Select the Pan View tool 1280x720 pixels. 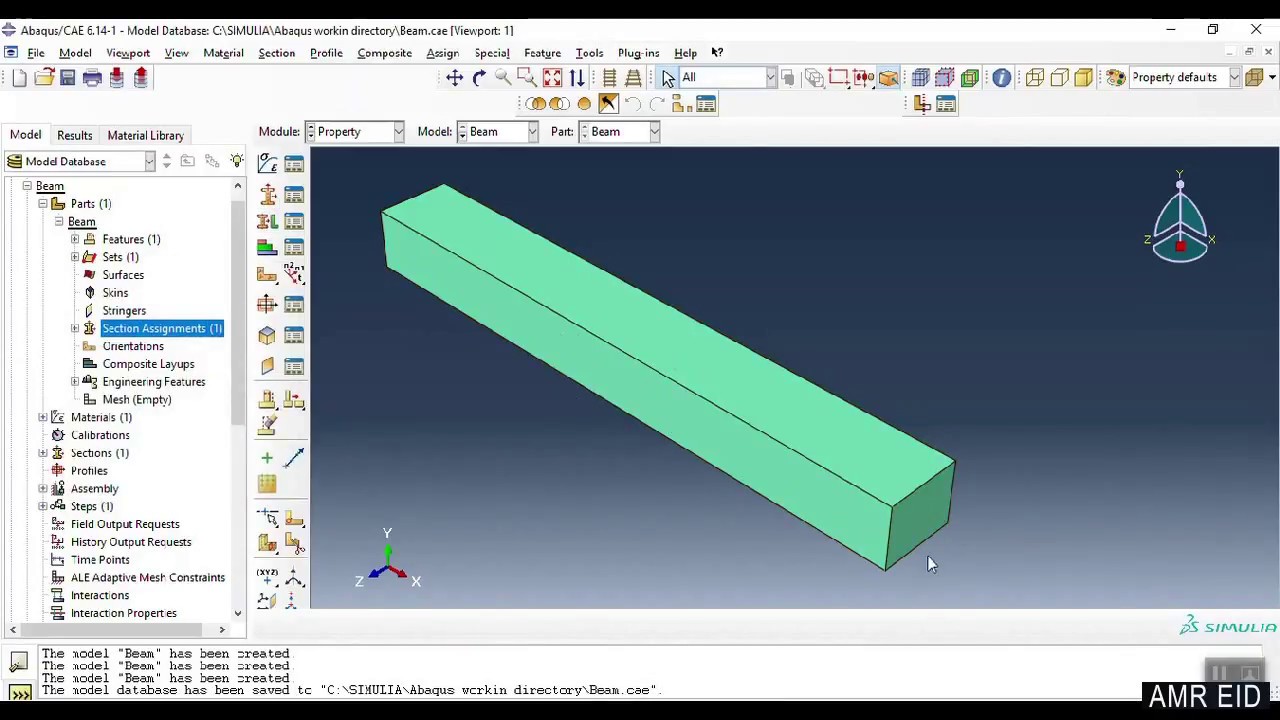tap(454, 78)
